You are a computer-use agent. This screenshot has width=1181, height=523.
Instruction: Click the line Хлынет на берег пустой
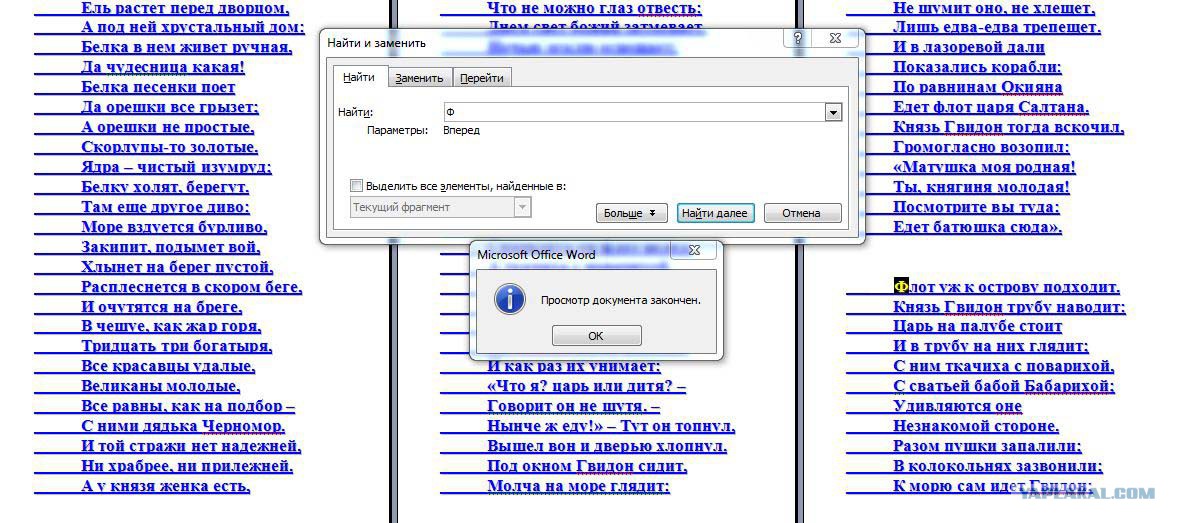click(177, 267)
